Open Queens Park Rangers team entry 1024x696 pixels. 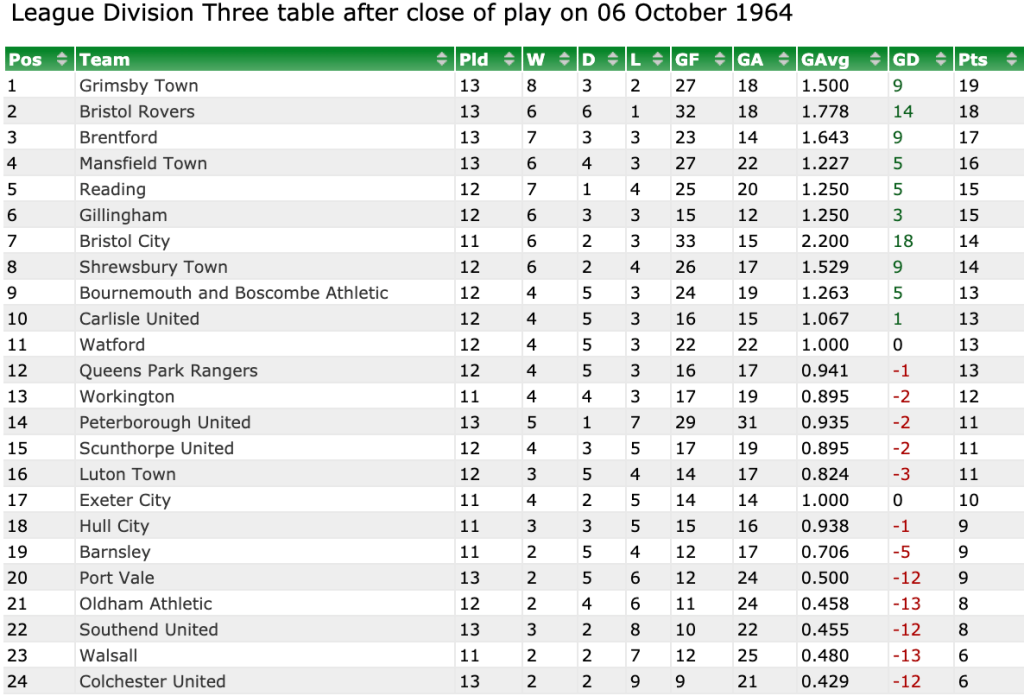(168, 371)
